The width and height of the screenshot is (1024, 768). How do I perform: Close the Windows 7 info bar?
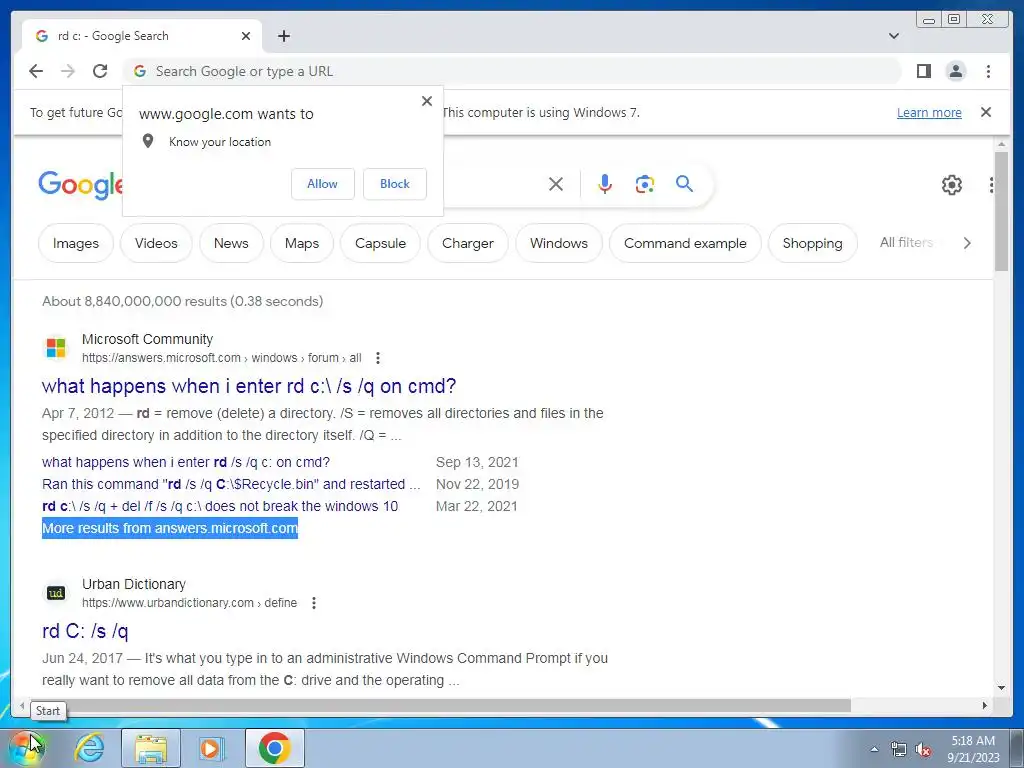pos(986,112)
